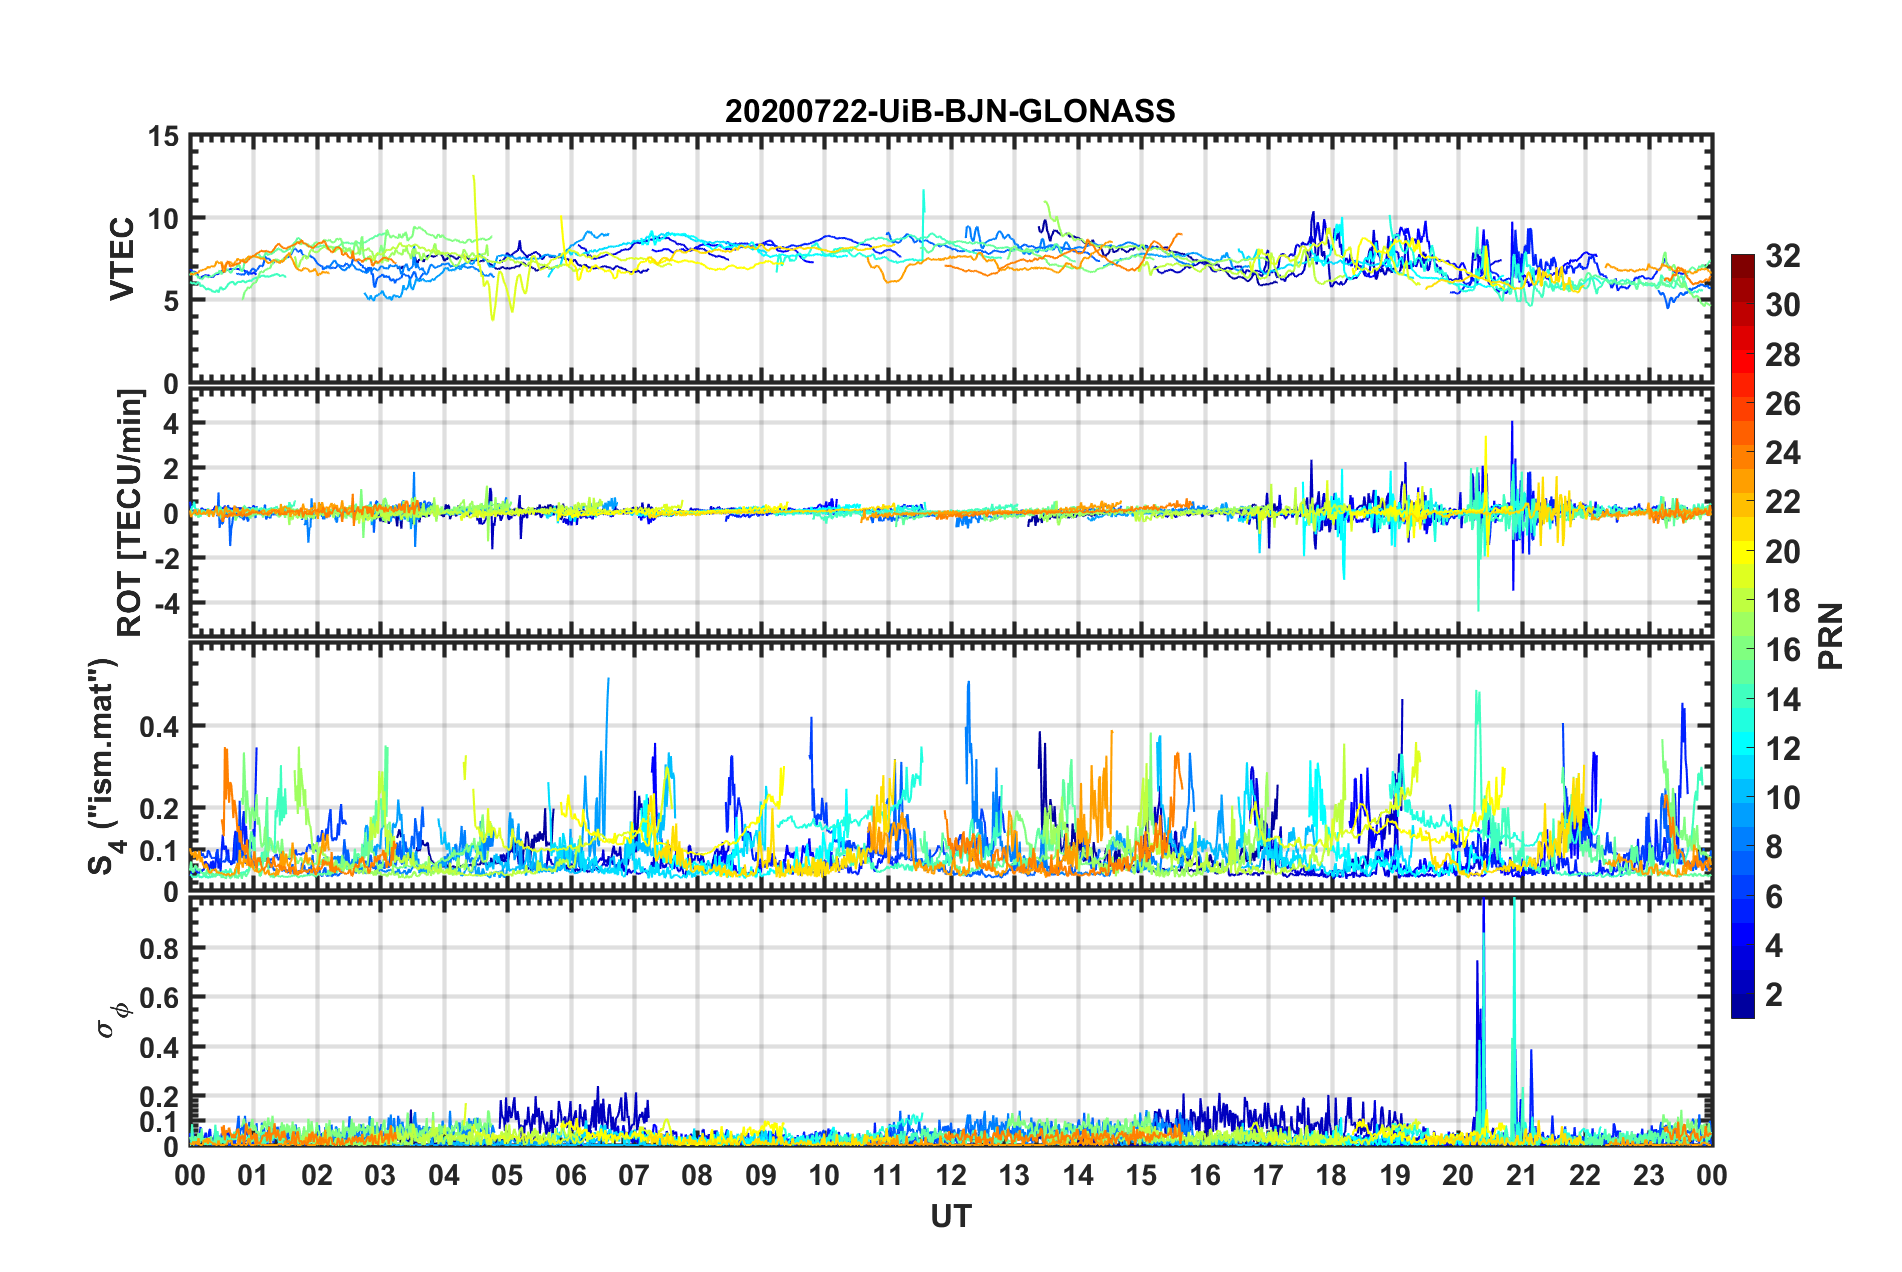The image size is (1902, 1272).
Task: Click ROT axis tick value -4
Action: [167, 603]
